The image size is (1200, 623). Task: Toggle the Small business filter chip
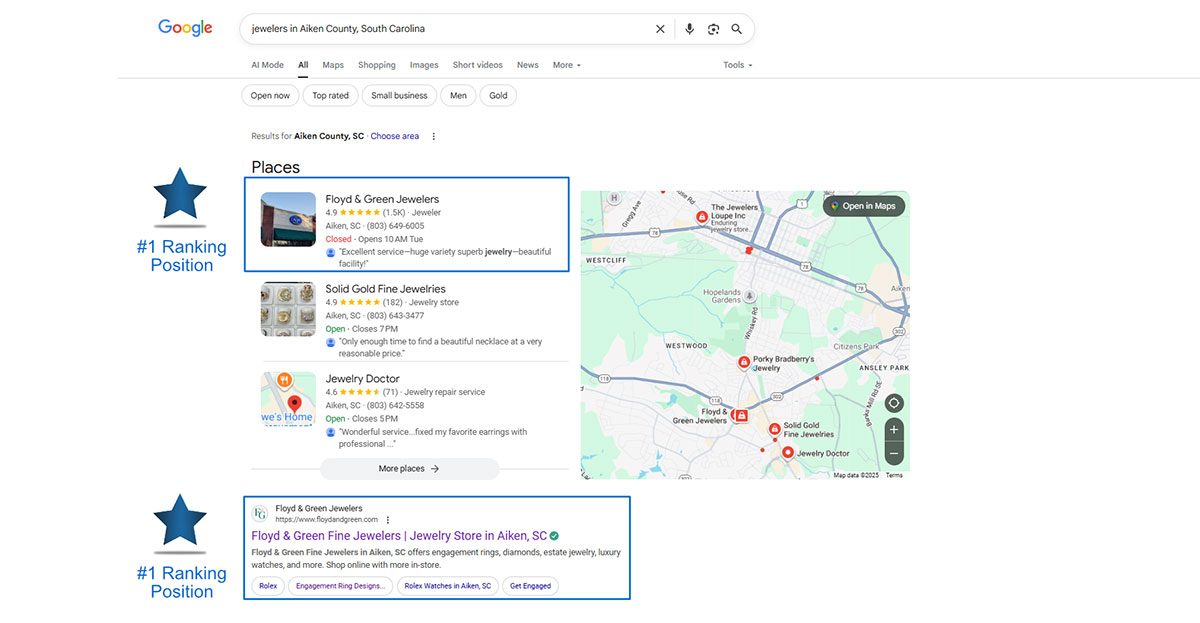[x=399, y=96]
